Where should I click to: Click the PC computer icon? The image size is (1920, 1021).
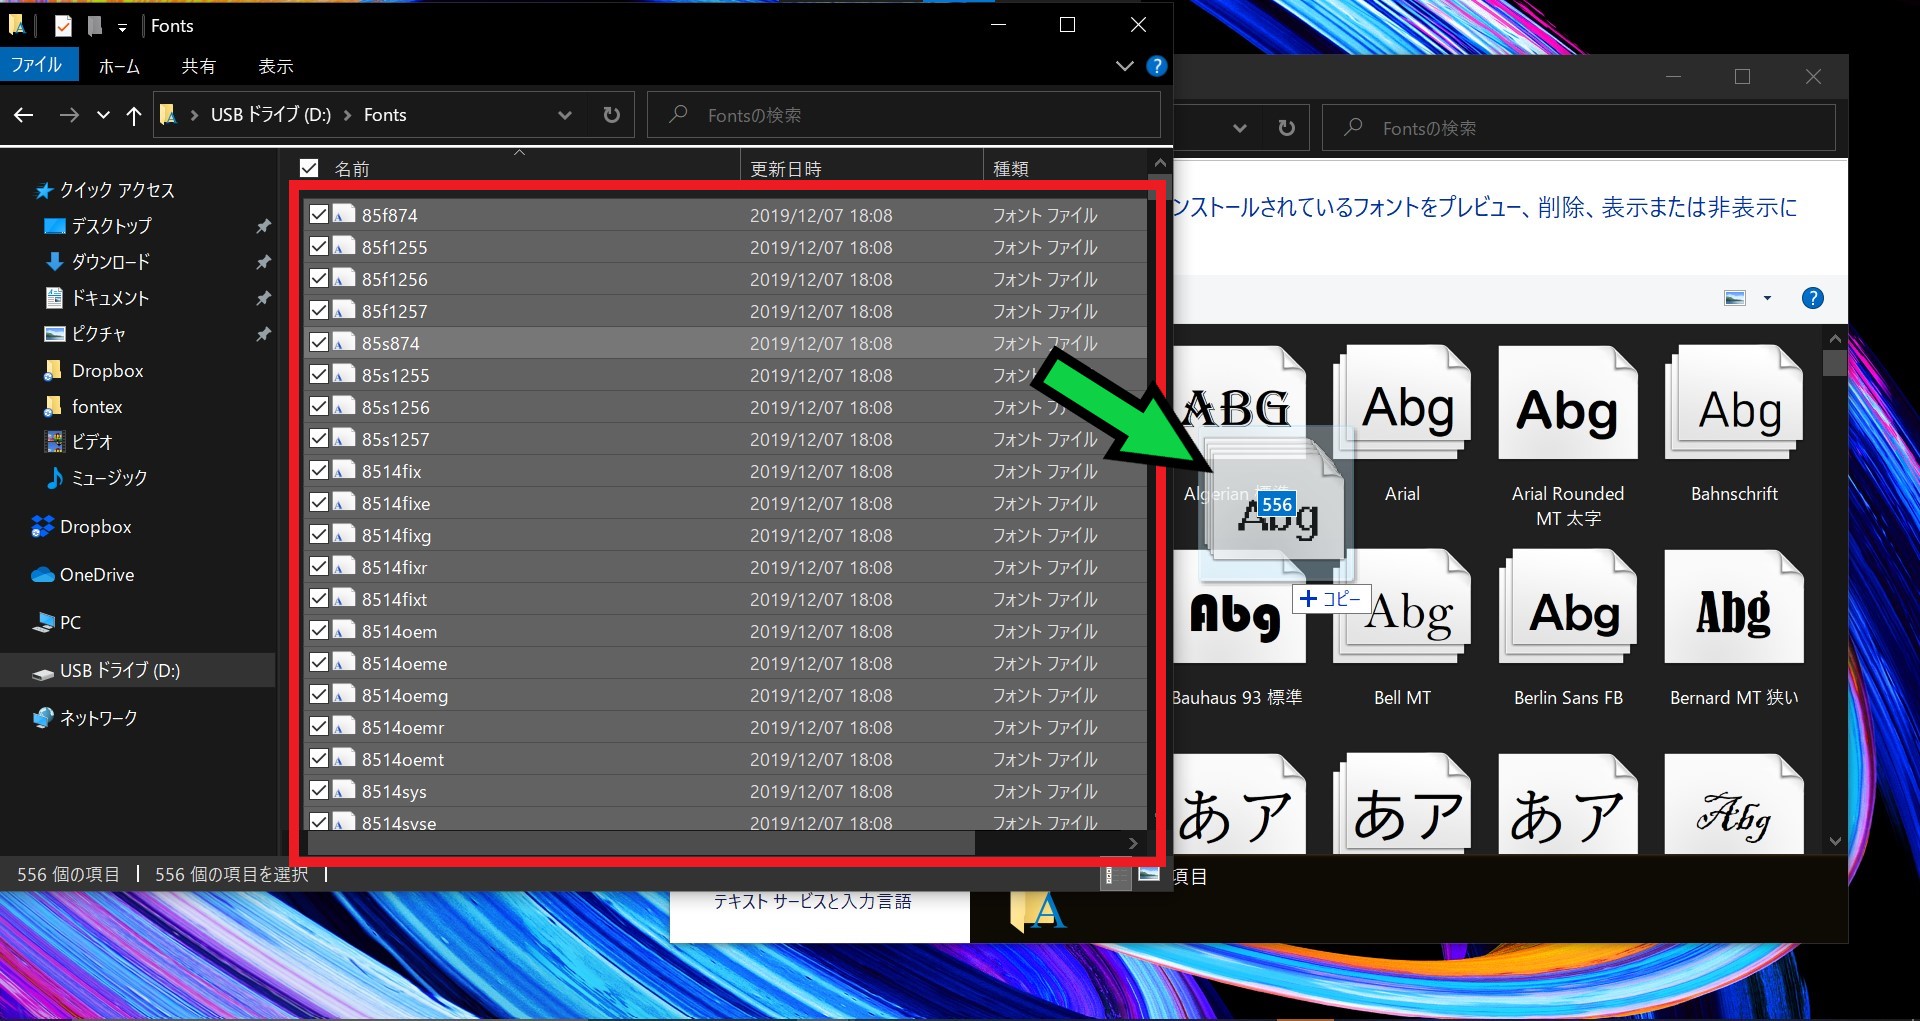click(42, 622)
